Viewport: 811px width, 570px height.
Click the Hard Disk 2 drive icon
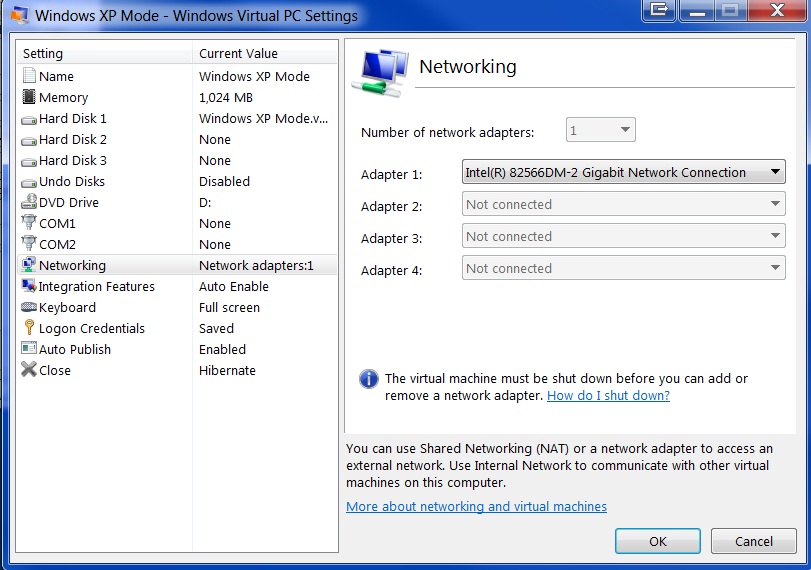coord(29,141)
